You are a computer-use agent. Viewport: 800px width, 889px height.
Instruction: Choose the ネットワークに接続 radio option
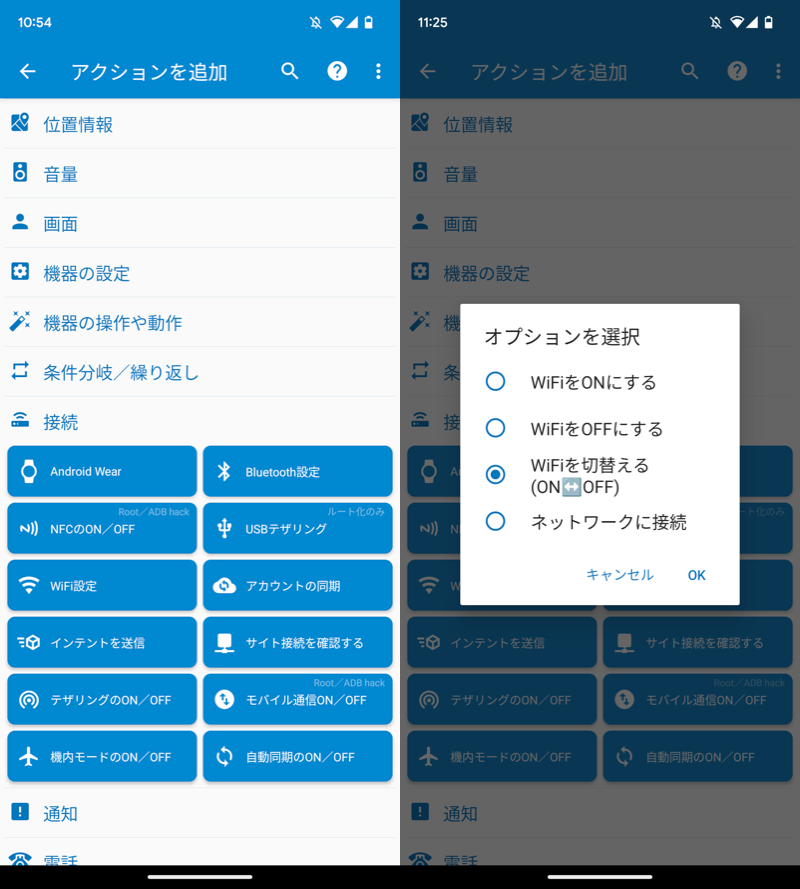pos(496,521)
